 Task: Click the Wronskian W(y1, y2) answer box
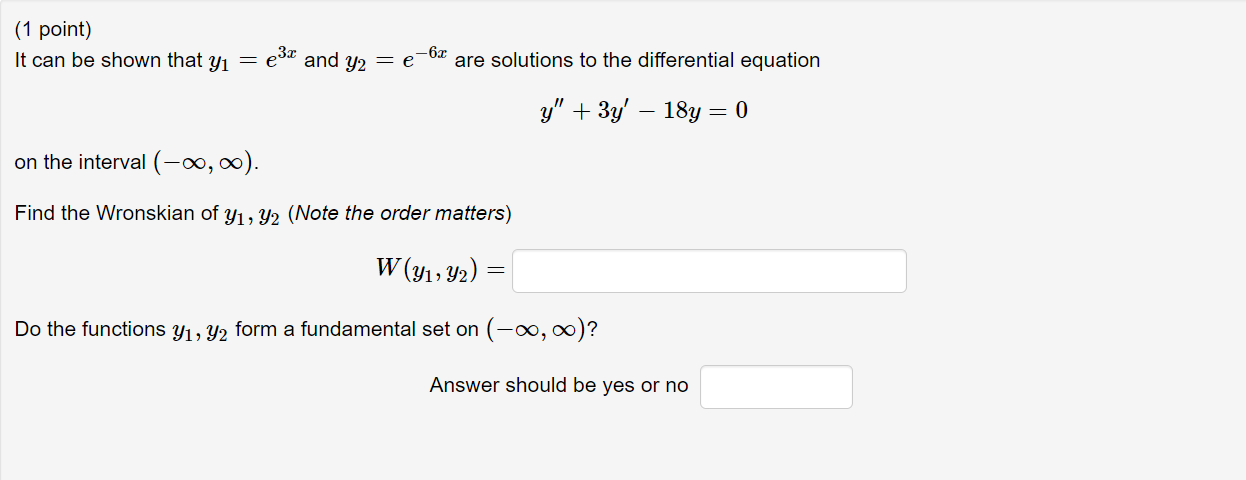(x=709, y=271)
